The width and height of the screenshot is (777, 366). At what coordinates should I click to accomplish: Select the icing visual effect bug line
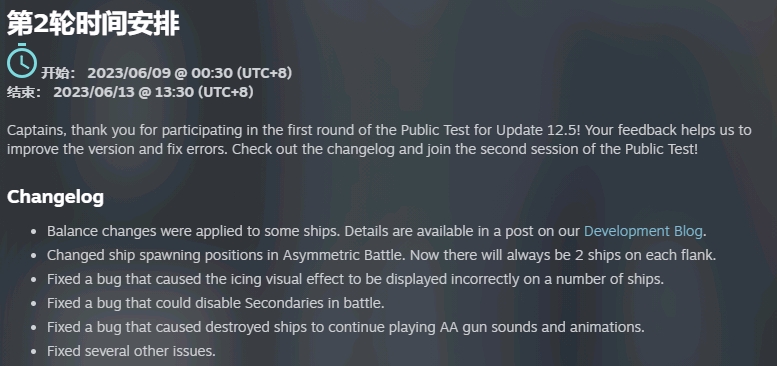point(355,279)
